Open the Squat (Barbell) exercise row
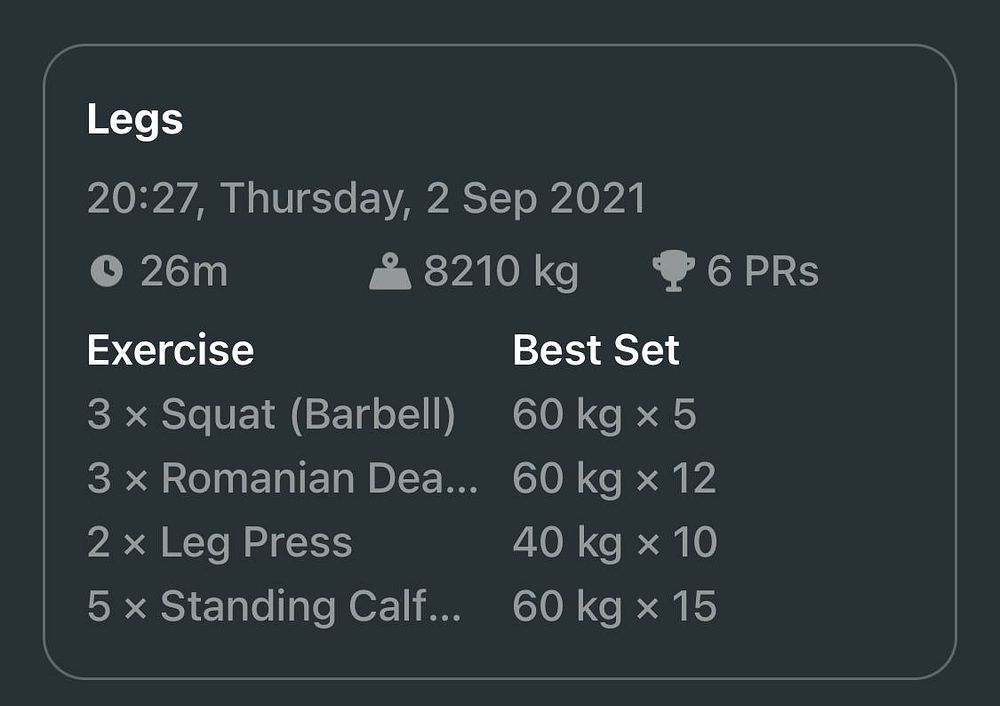This screenshot has height=706, width=1000. click(271, 414)
